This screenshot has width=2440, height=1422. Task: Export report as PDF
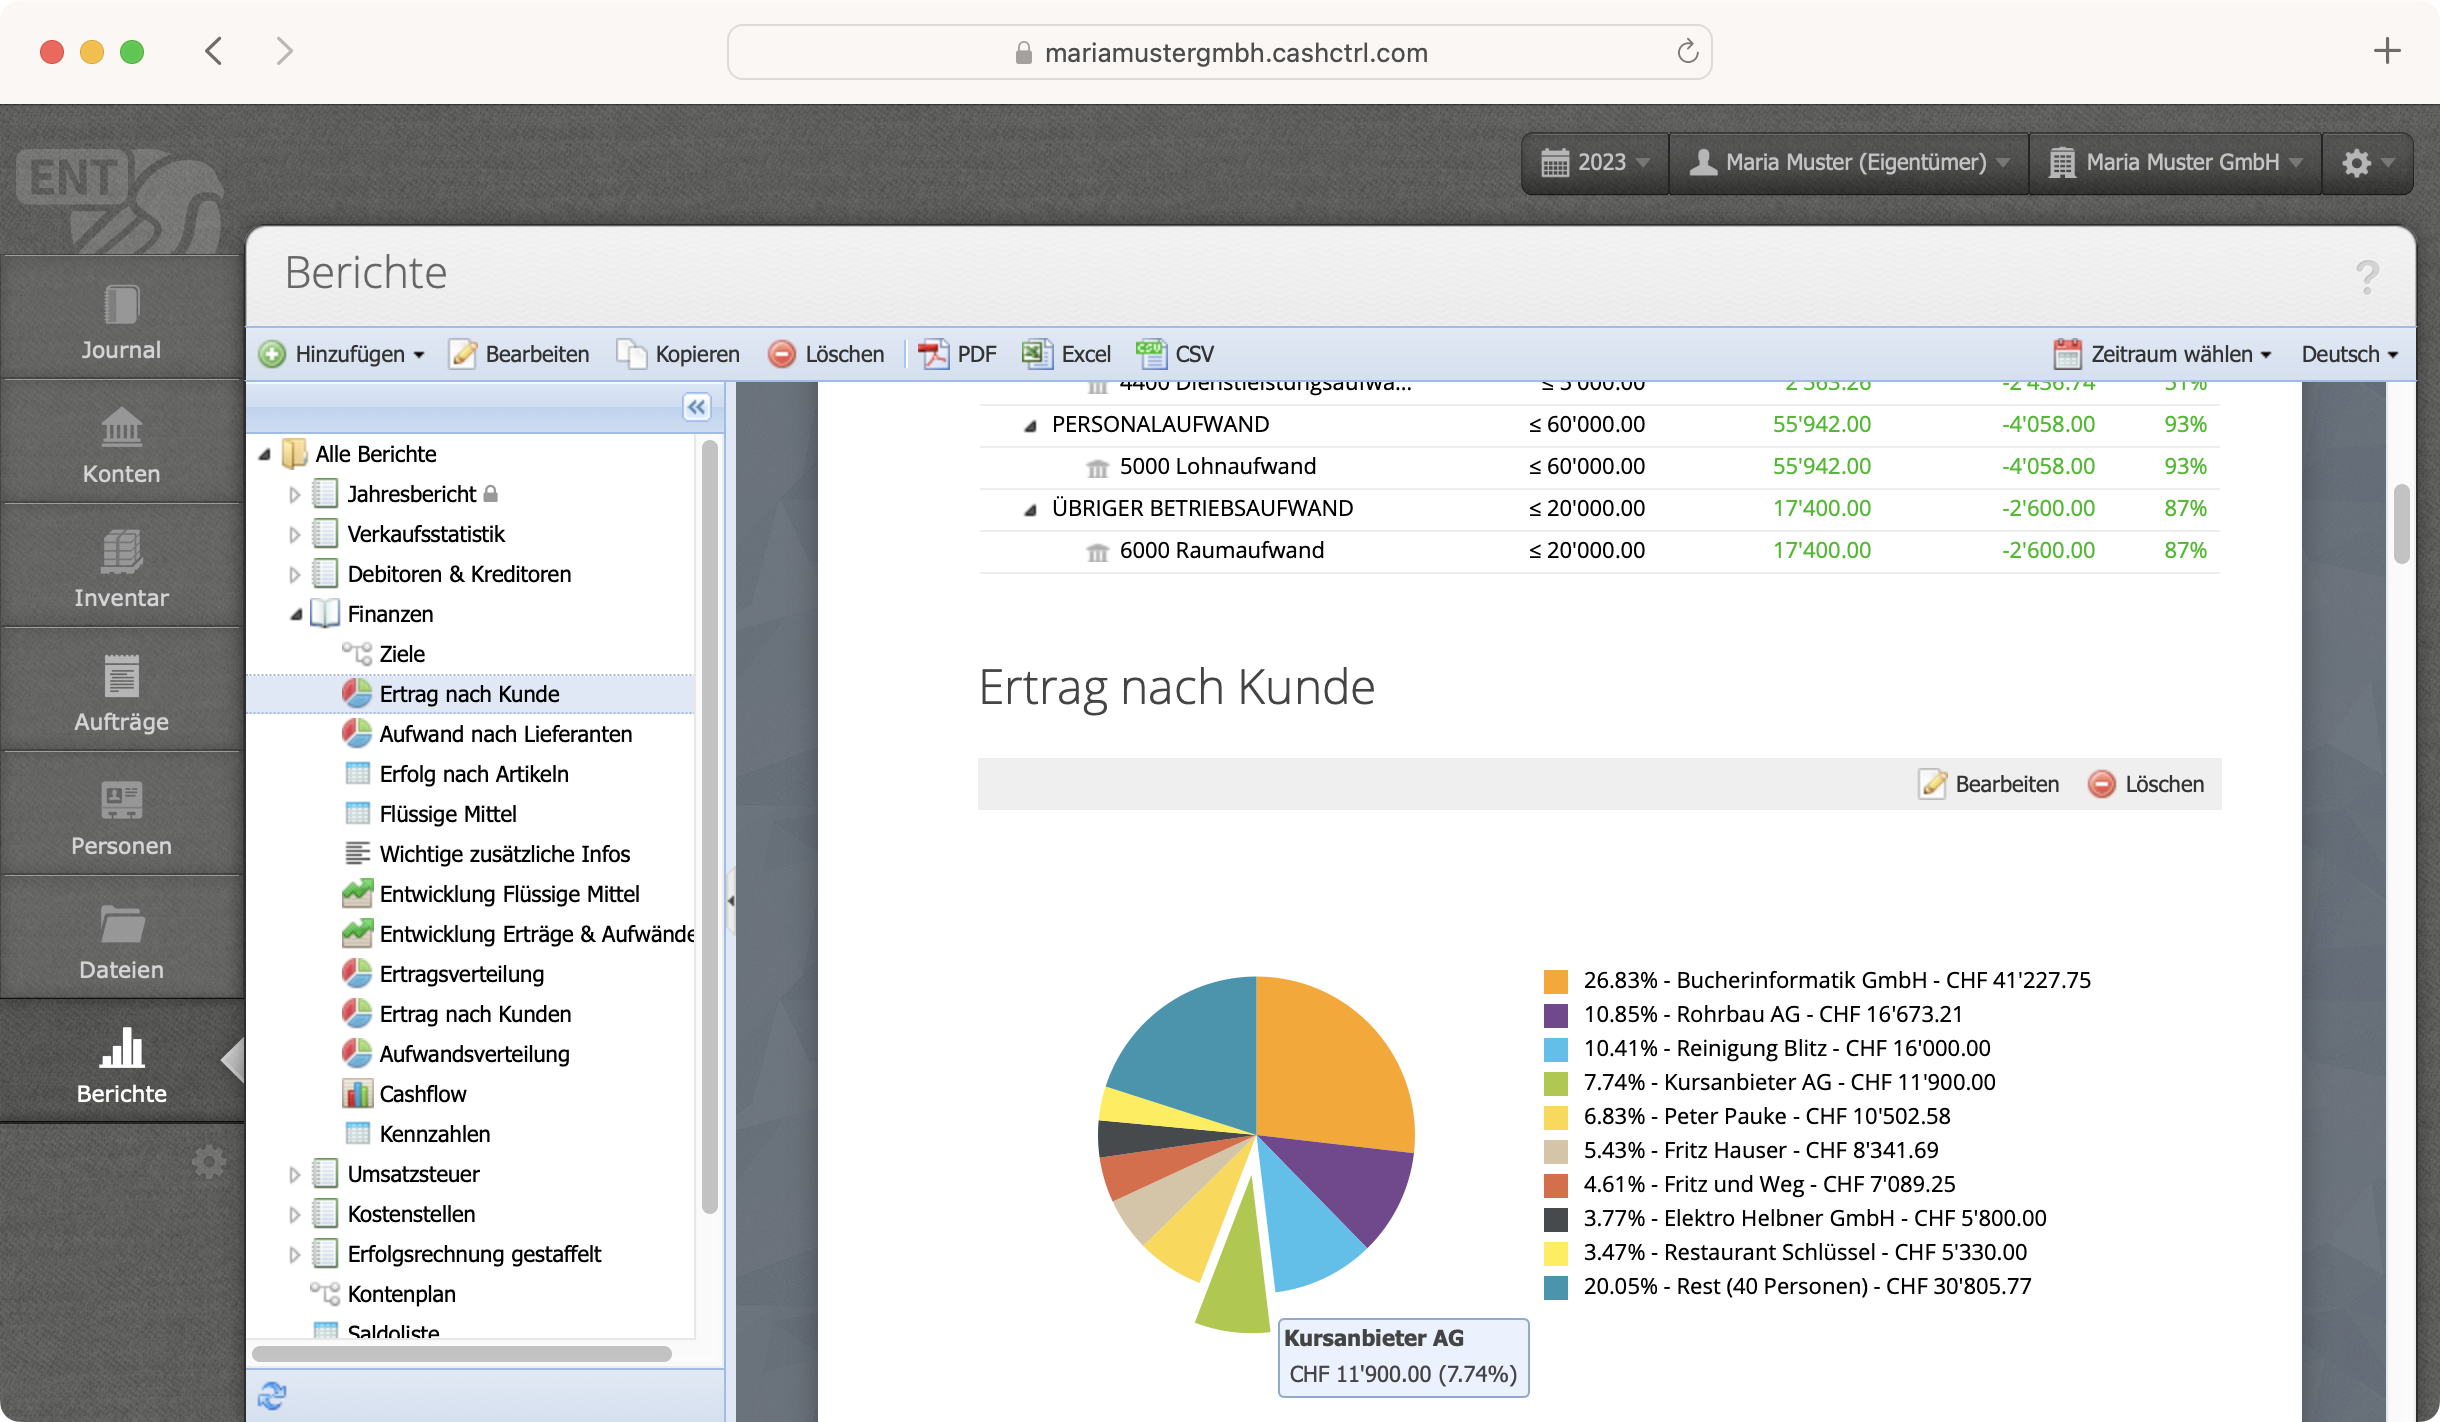point(957,354)
